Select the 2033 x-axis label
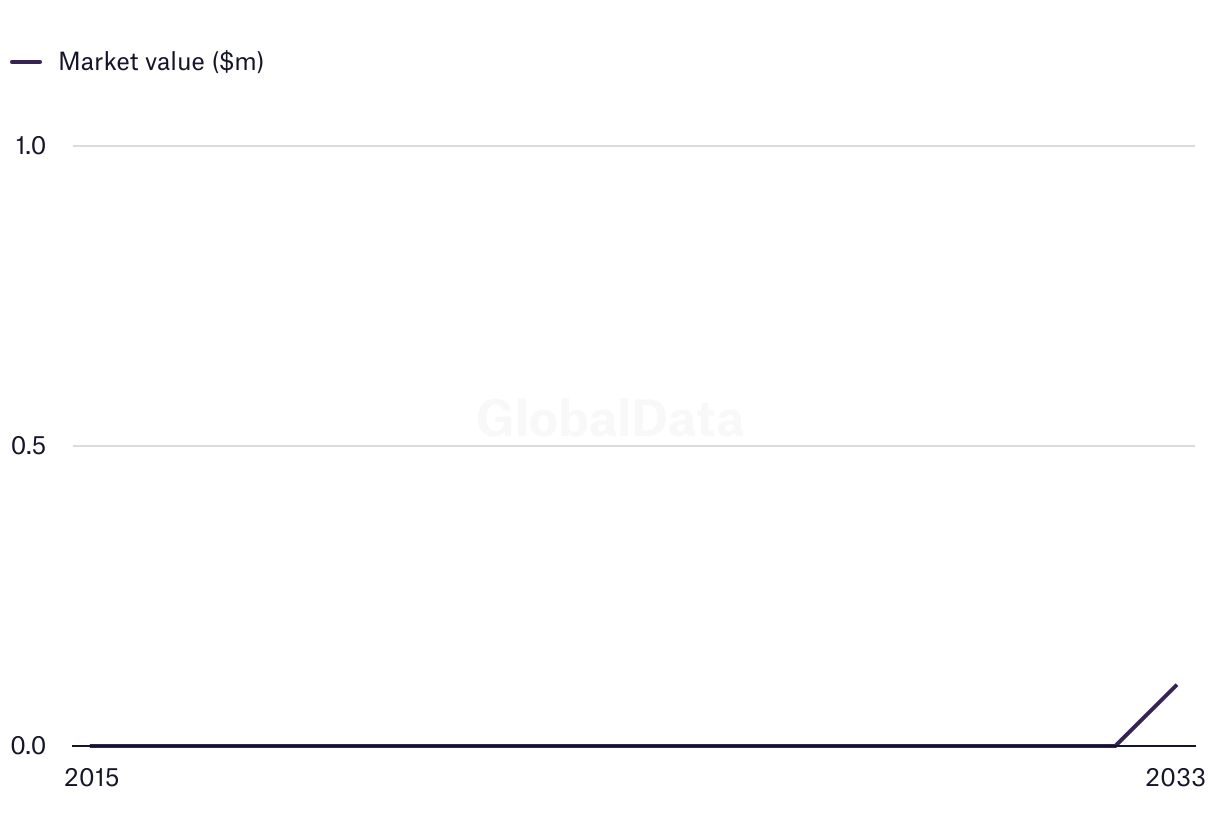Viewport: 1220px width, 836px height. (1176, 778)
